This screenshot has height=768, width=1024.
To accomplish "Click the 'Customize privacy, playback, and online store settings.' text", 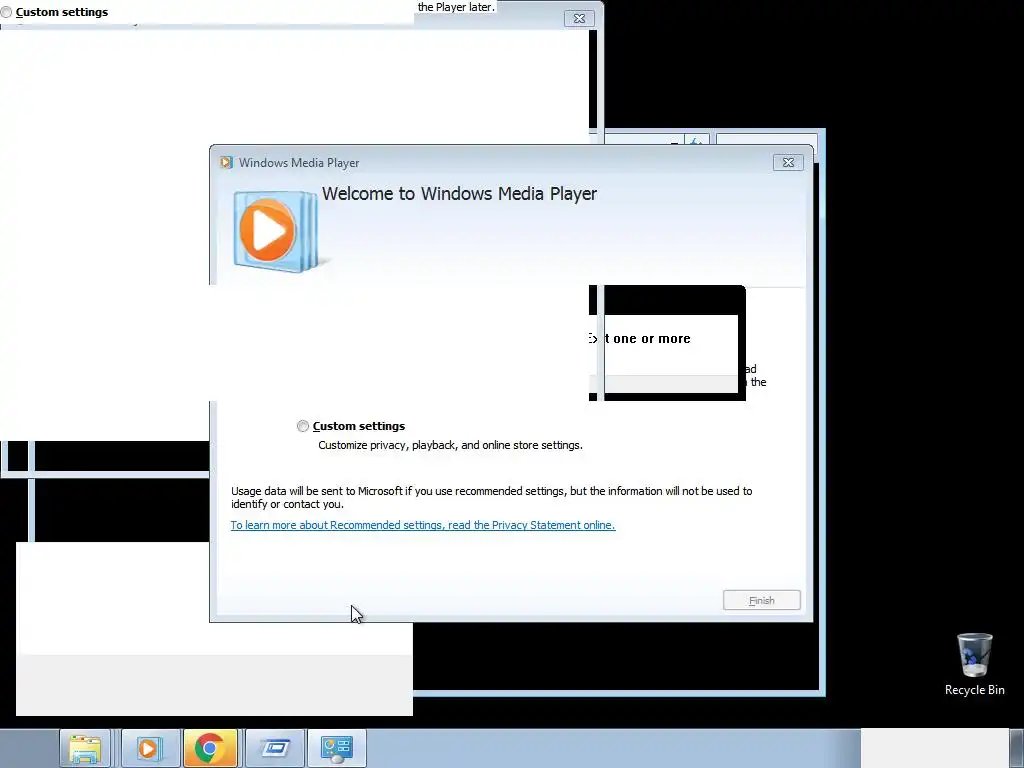I will click(x=450, y=445).
